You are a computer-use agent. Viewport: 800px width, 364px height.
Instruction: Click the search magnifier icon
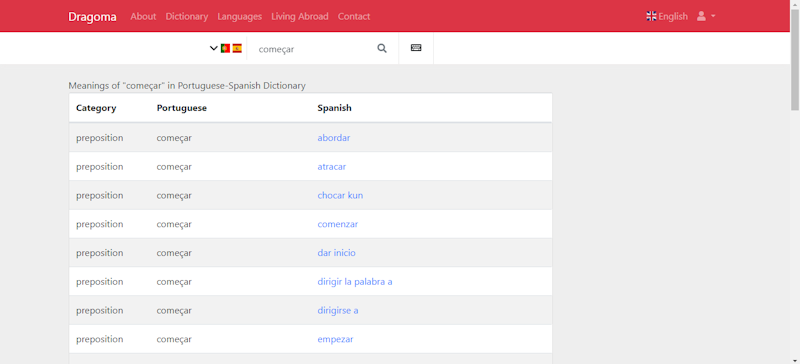(x=382, y=48)
